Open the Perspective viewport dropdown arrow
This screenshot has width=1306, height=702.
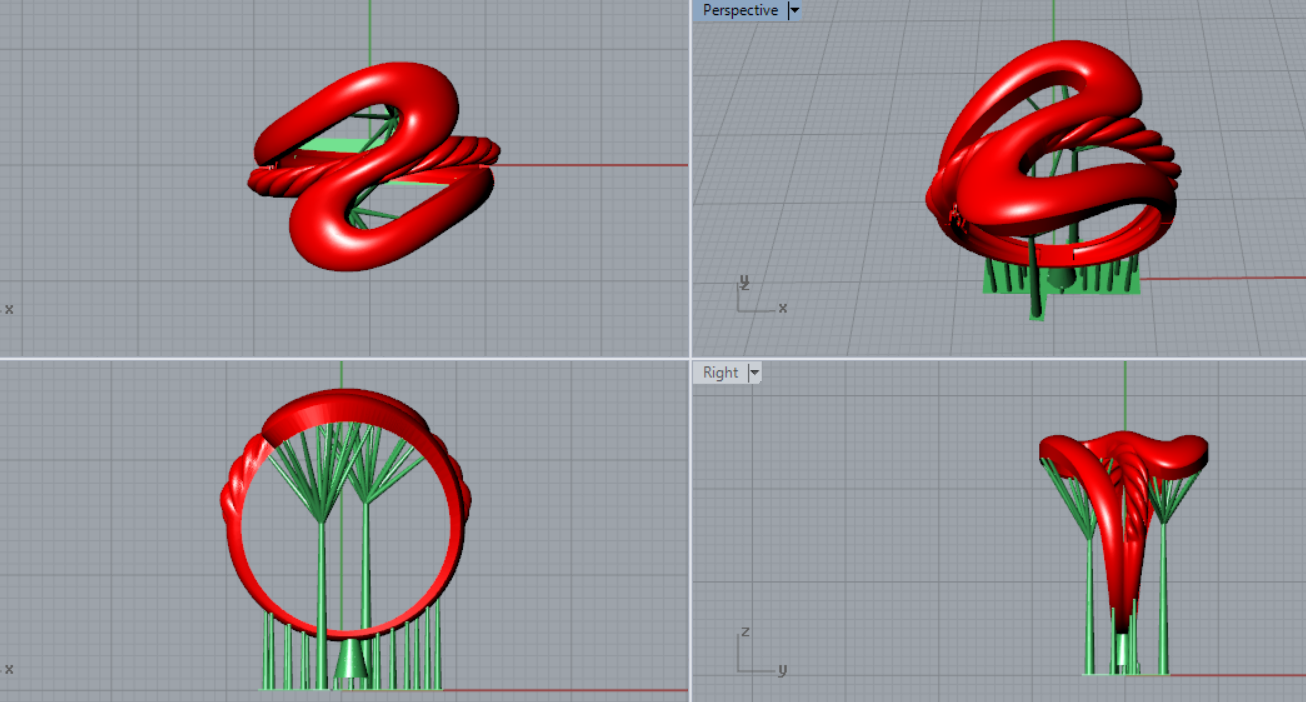point(794,10)
